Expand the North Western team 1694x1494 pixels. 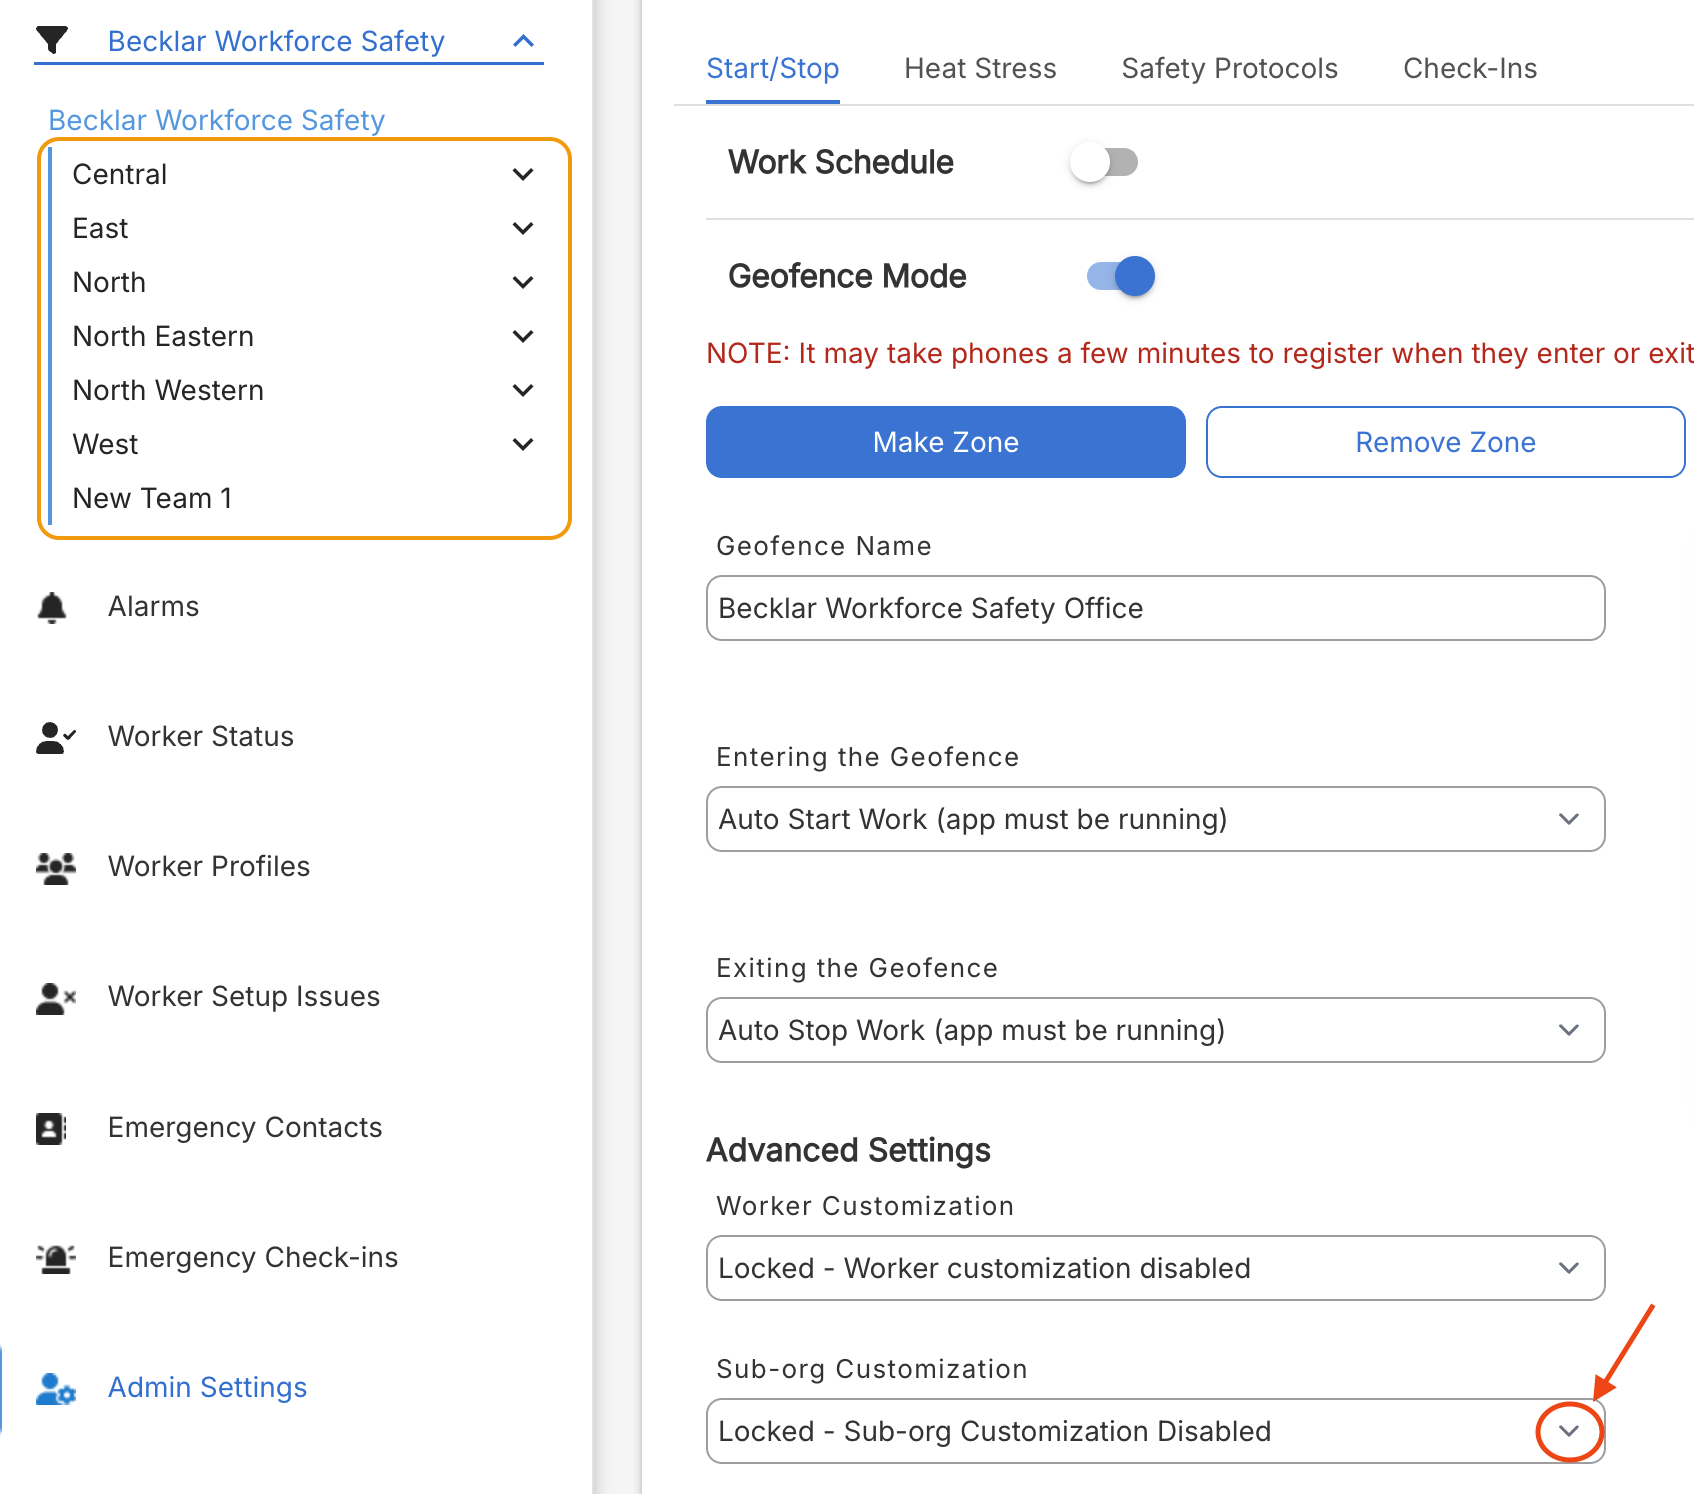tap(522, 390)
